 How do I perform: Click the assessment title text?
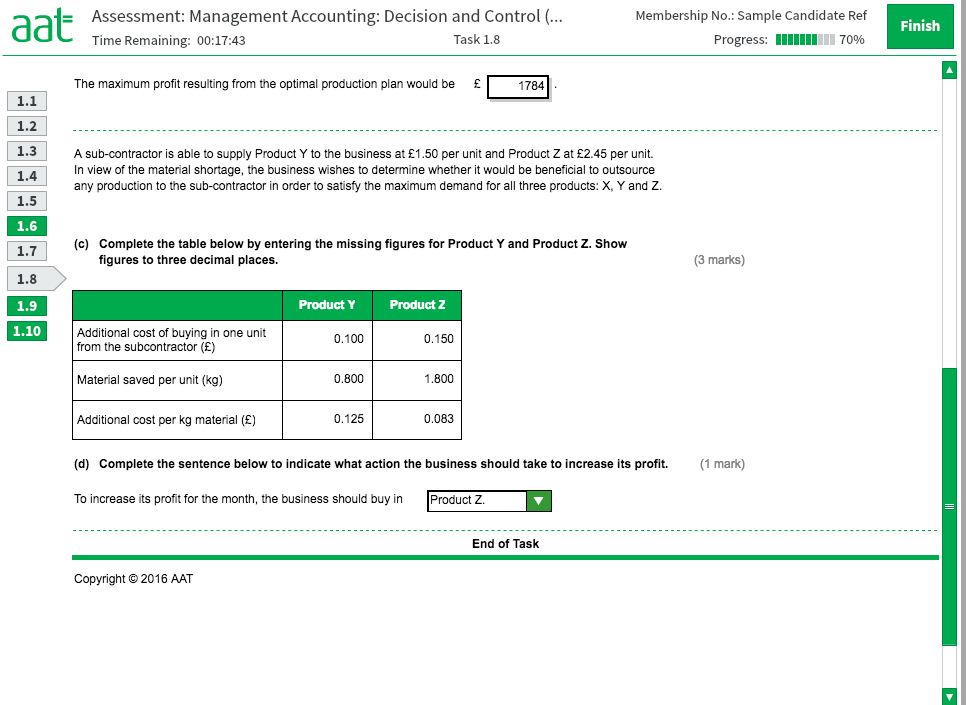point(327,17)
